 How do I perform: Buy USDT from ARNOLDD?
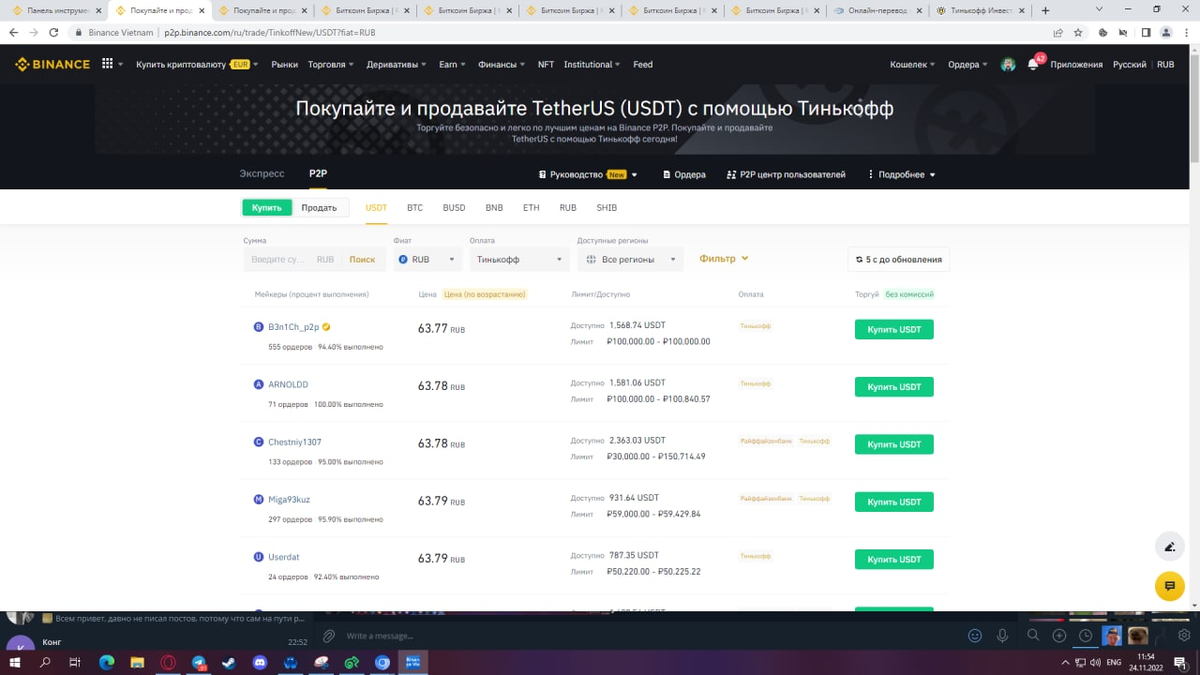[x=894, y=387]
